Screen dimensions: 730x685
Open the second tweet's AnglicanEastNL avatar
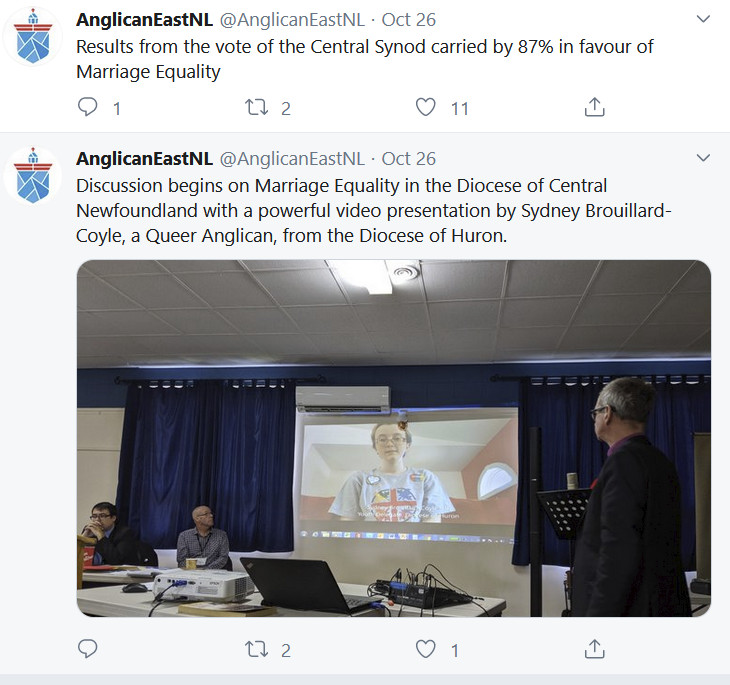click(x=33, y=176)
